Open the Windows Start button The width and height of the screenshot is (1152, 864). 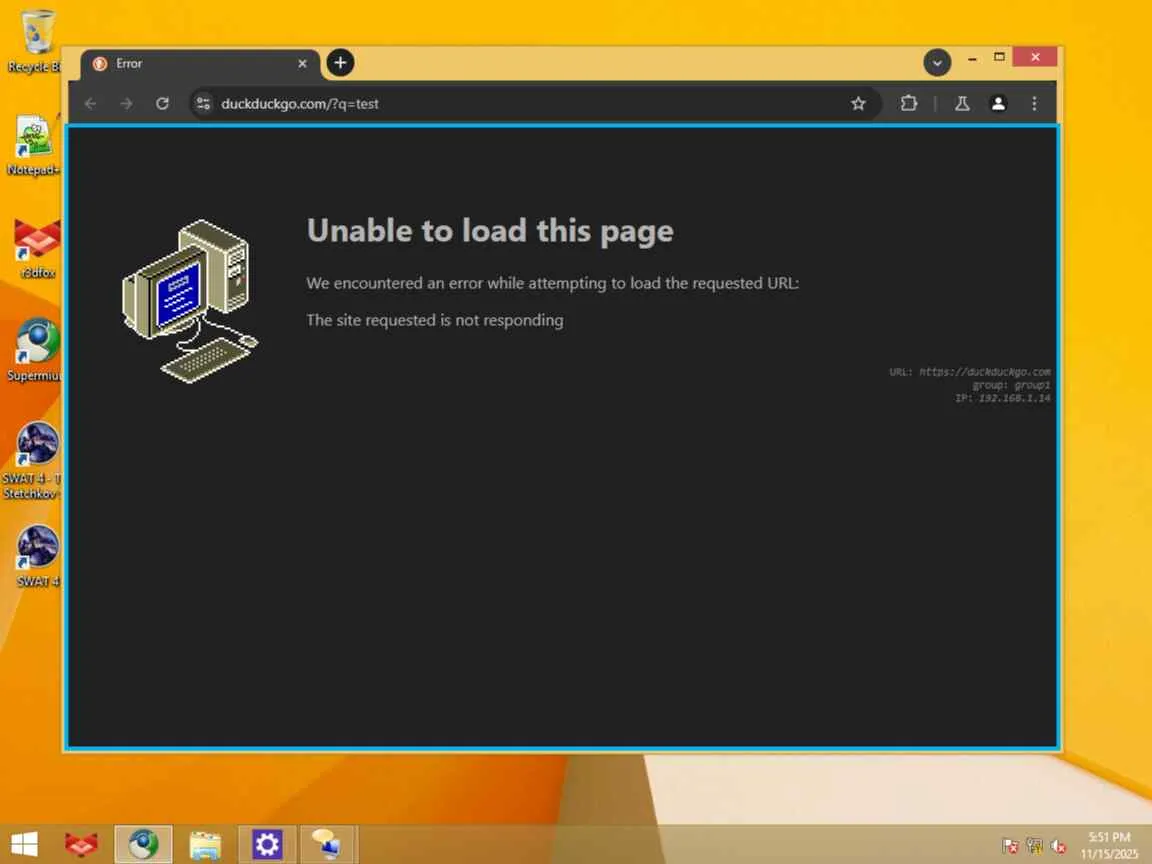pos(24,844)
